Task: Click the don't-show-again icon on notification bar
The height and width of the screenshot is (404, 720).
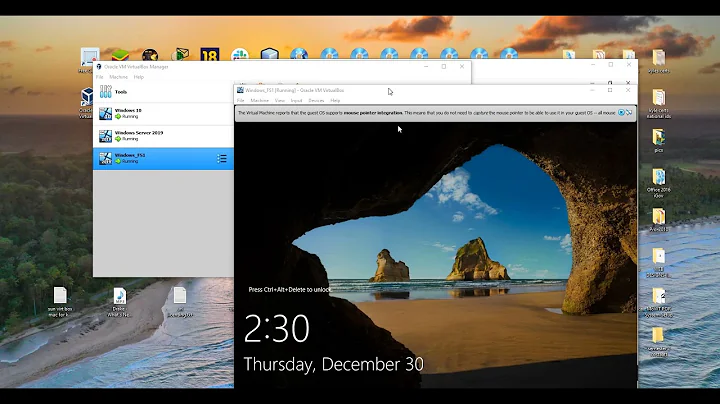Action: point(629,112)
